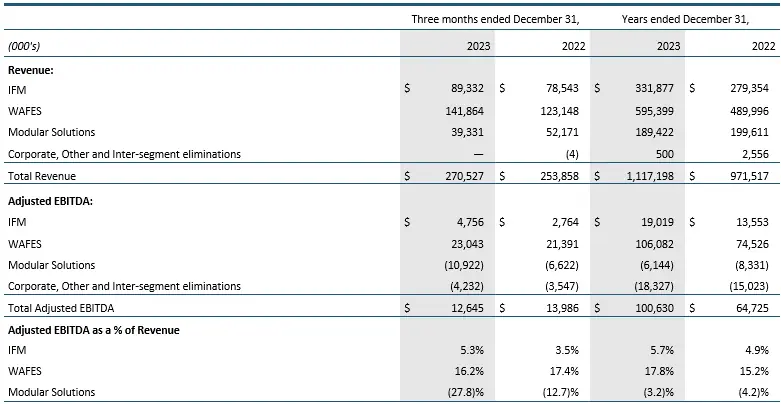Select the "Total Adjusted EBITDA" row label
The width and height of the screenshot is (781, 404).
tap(61, 308)
